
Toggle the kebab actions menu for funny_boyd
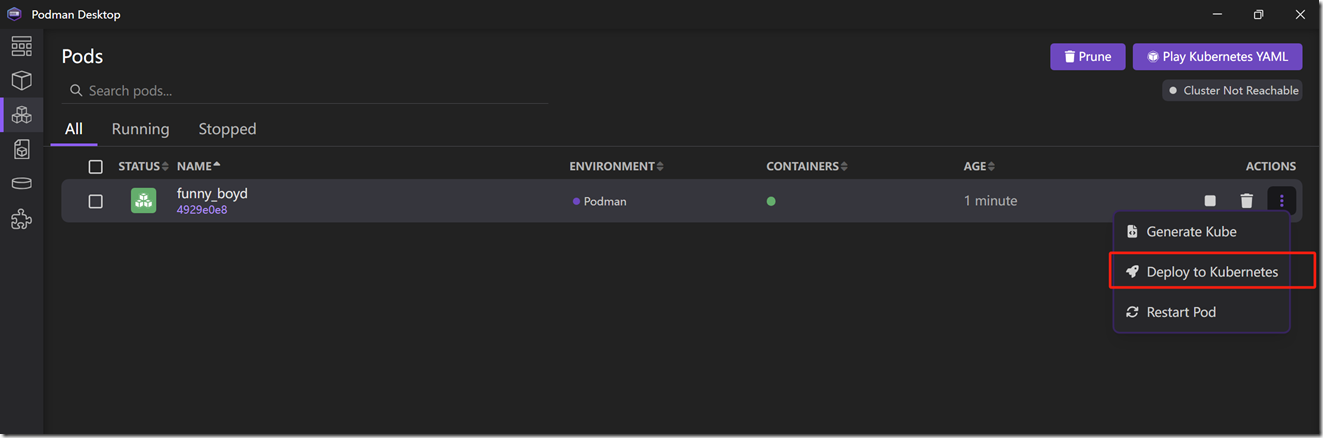pyautogui.click(x=1281, y=201)
